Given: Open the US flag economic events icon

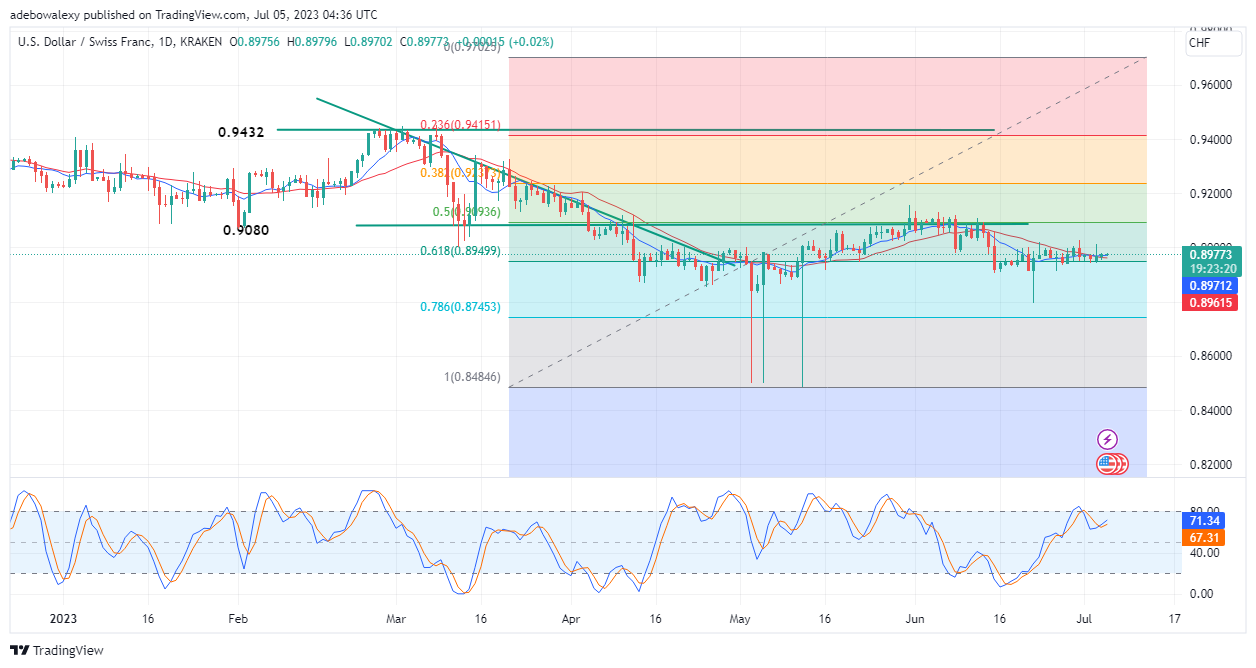Looking at the screenshot, I should 1107,463.
